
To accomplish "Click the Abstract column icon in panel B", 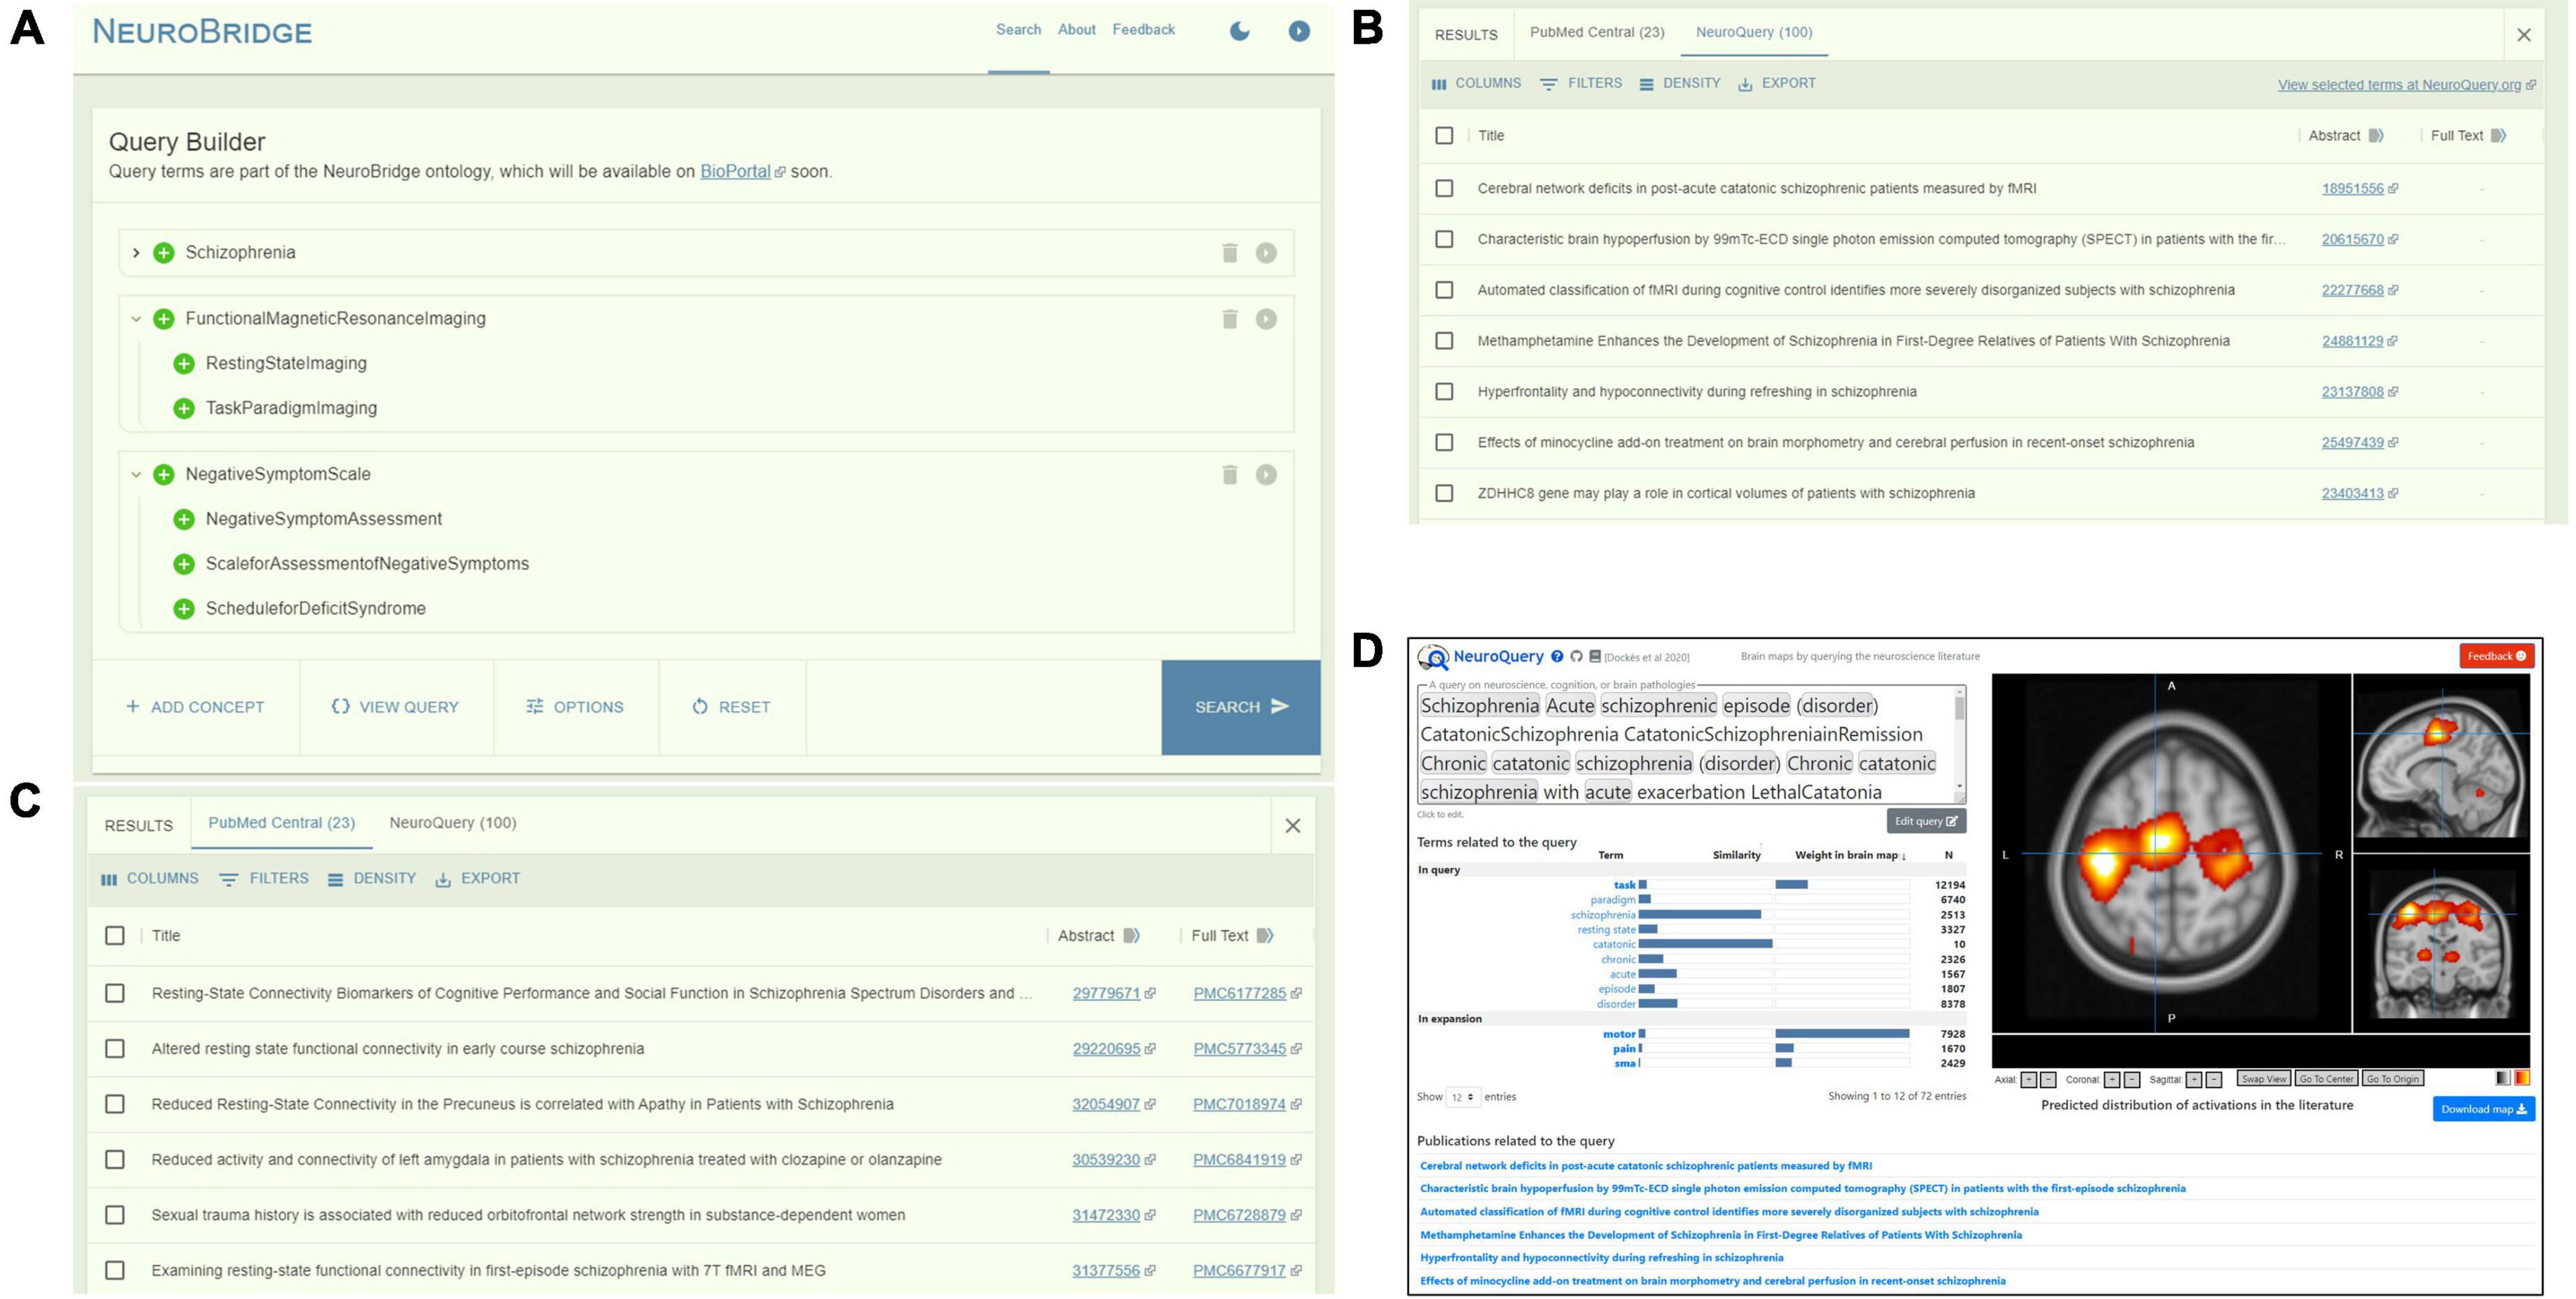I will click(x=2376, y=136).
